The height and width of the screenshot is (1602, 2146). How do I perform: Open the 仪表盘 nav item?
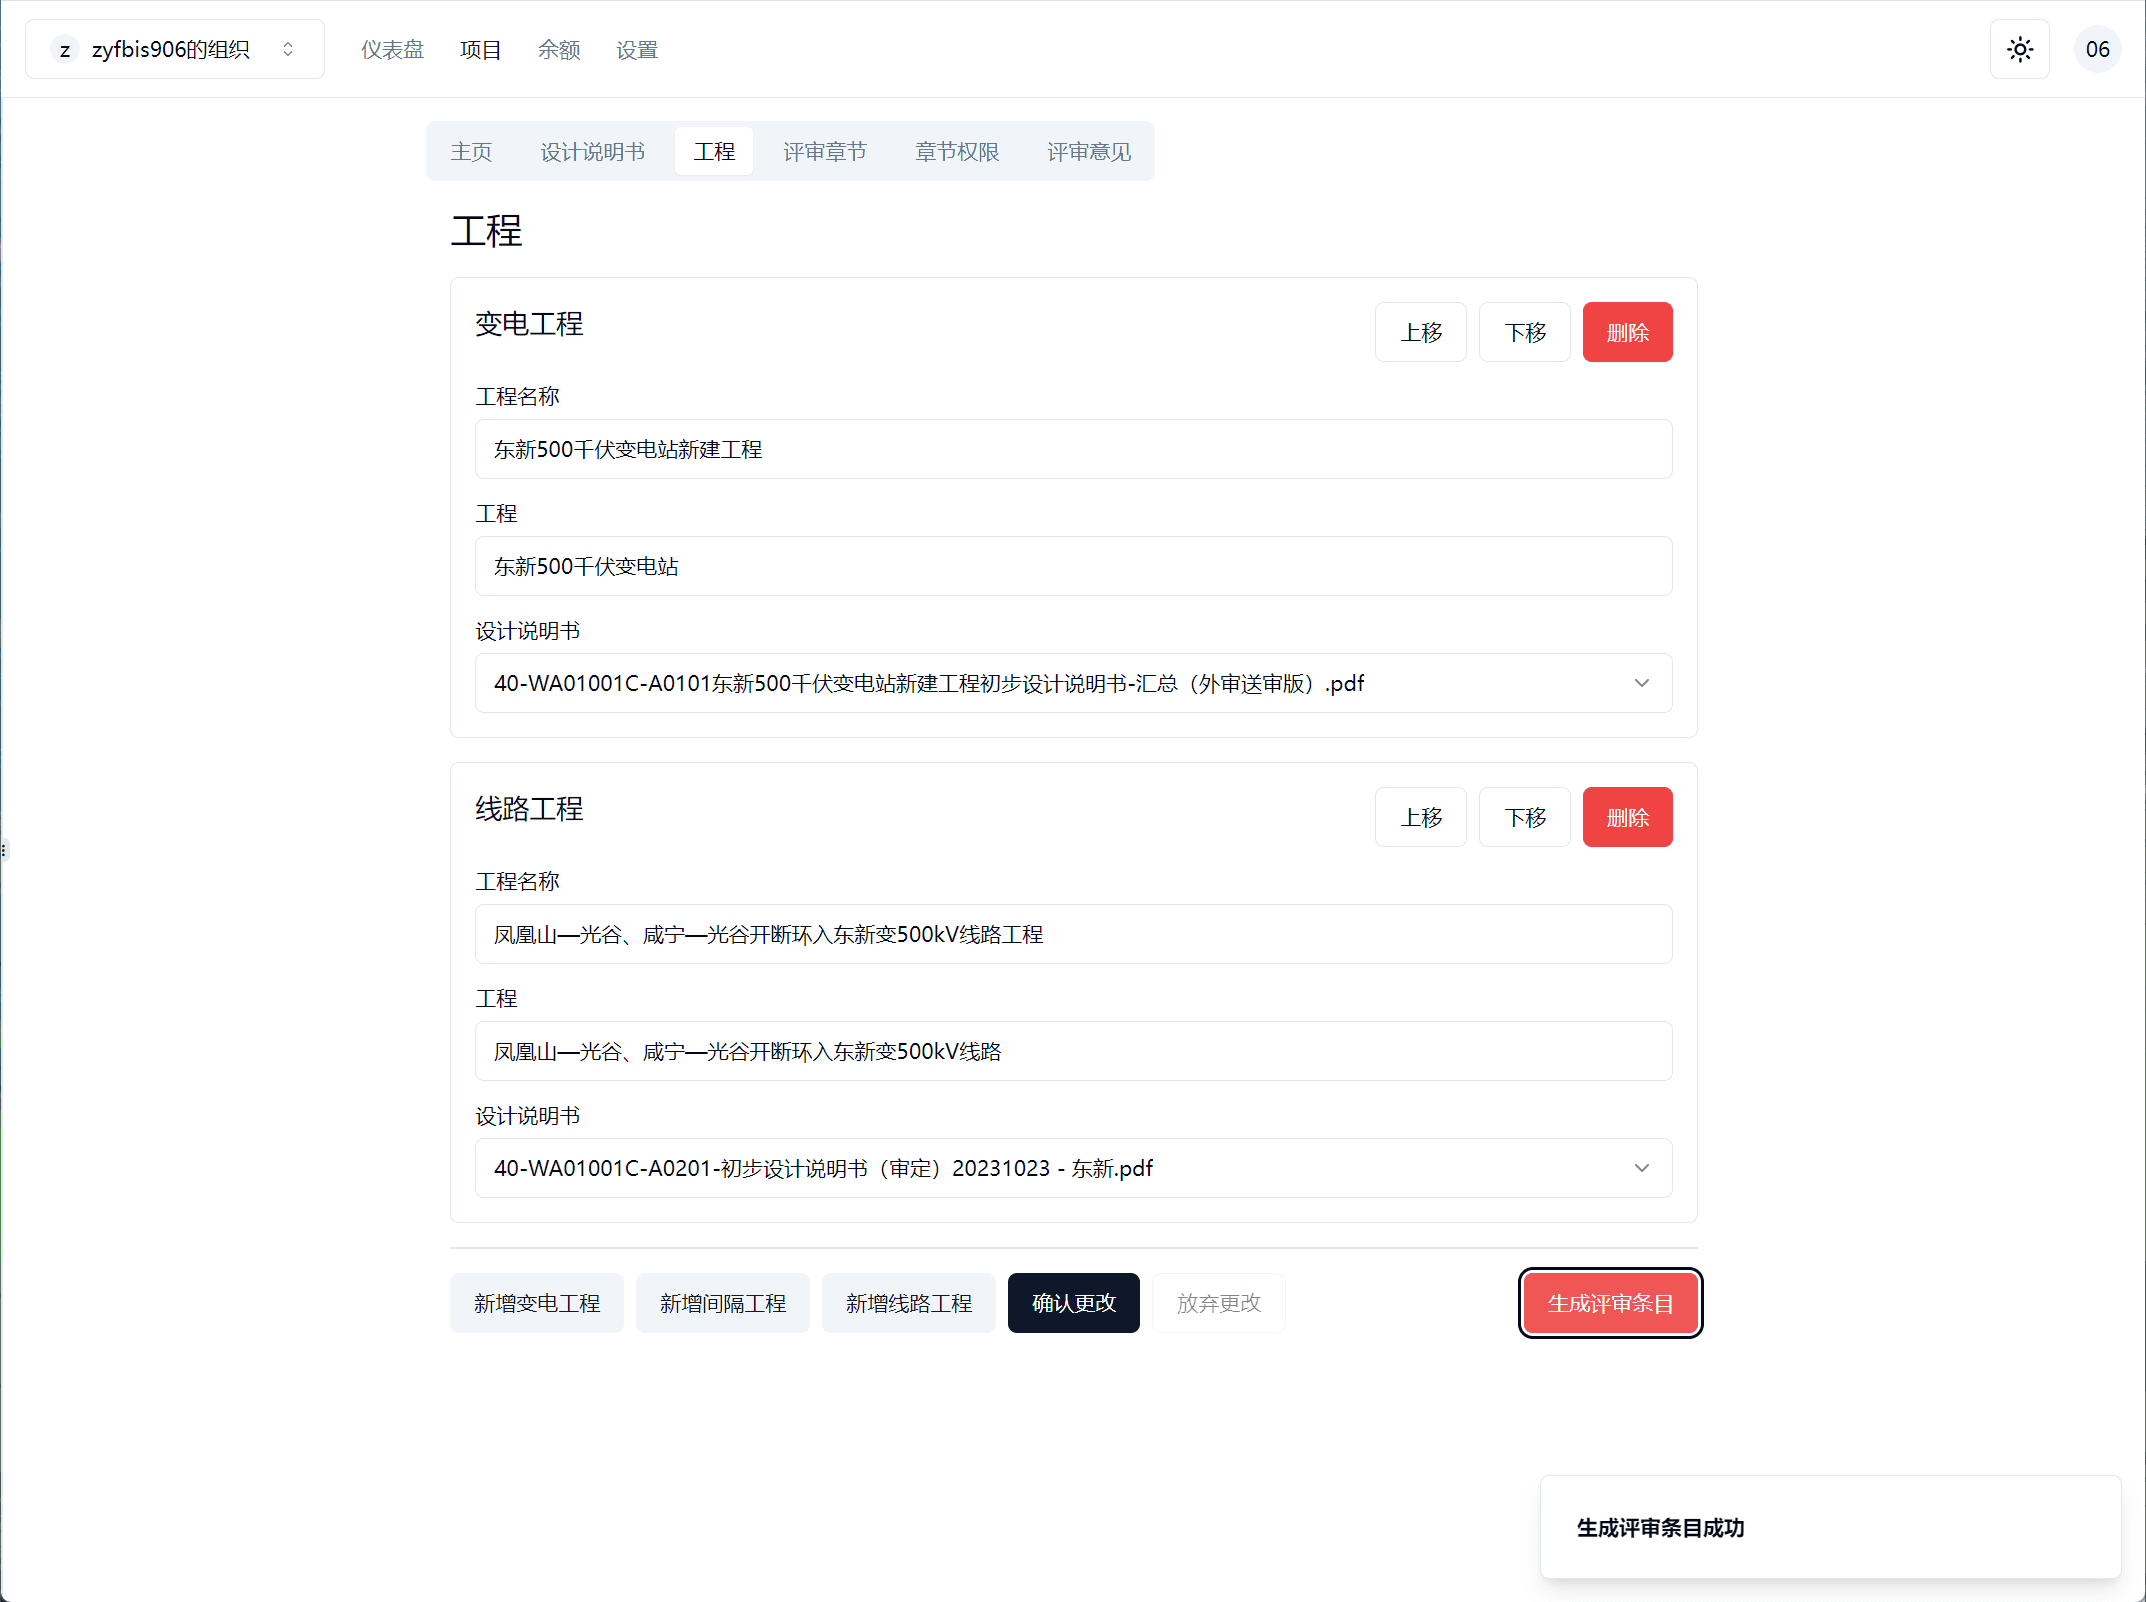coord(392,50)
